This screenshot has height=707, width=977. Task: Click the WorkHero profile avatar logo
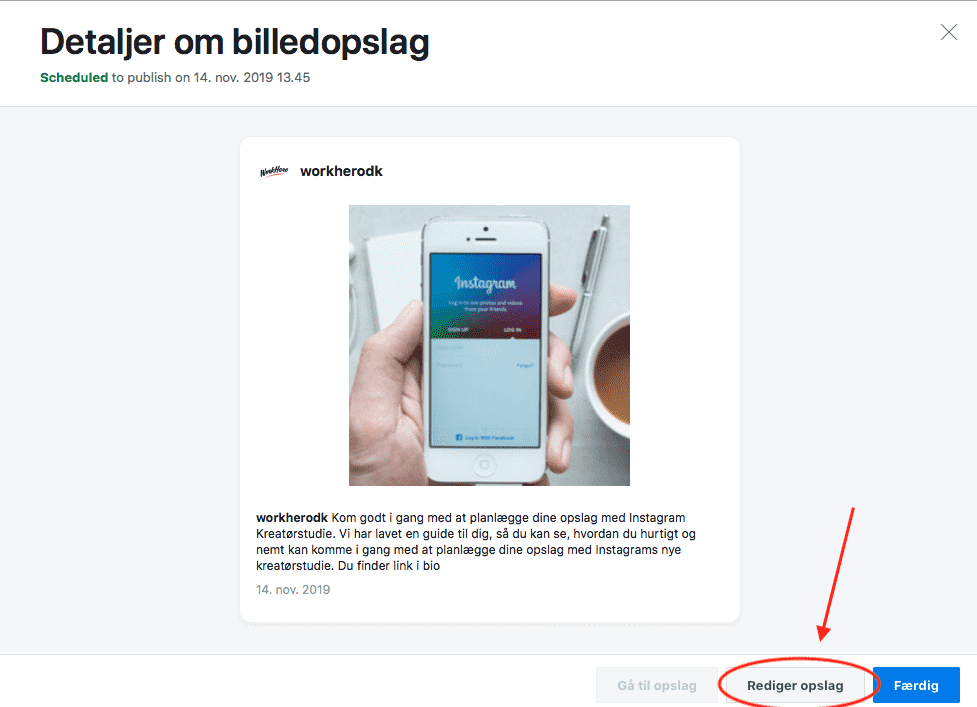click(x=274, y=171)
